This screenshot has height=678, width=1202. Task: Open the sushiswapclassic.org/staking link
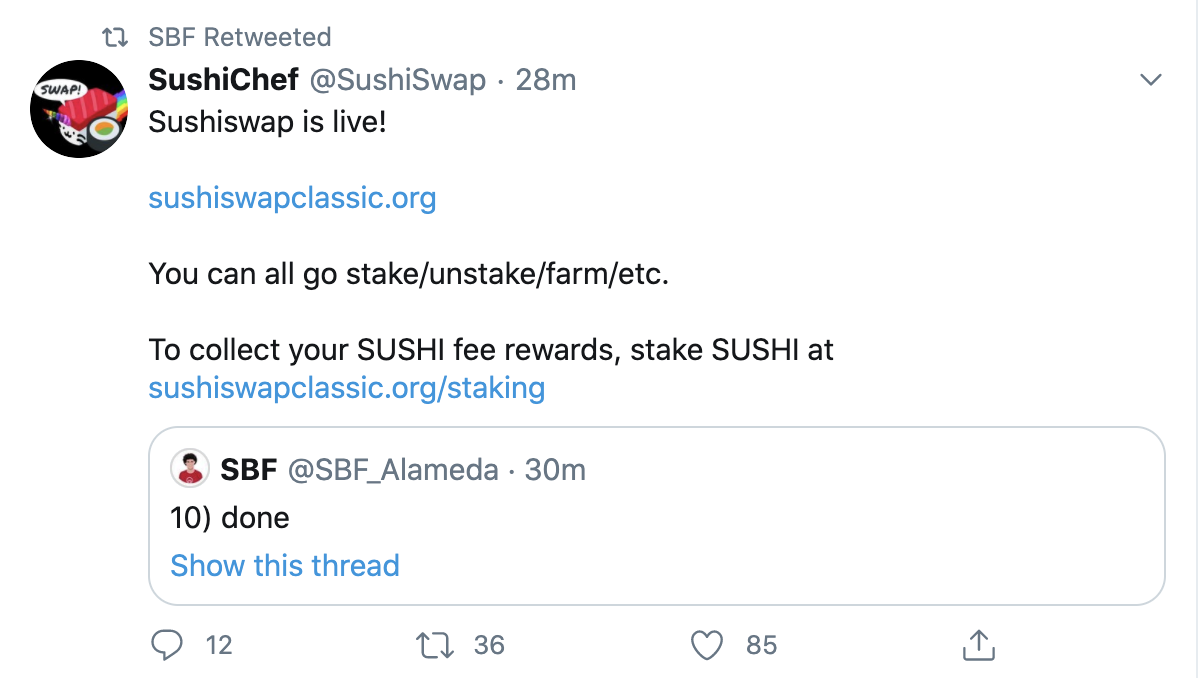pyautogui.click(x=346, y=387)
